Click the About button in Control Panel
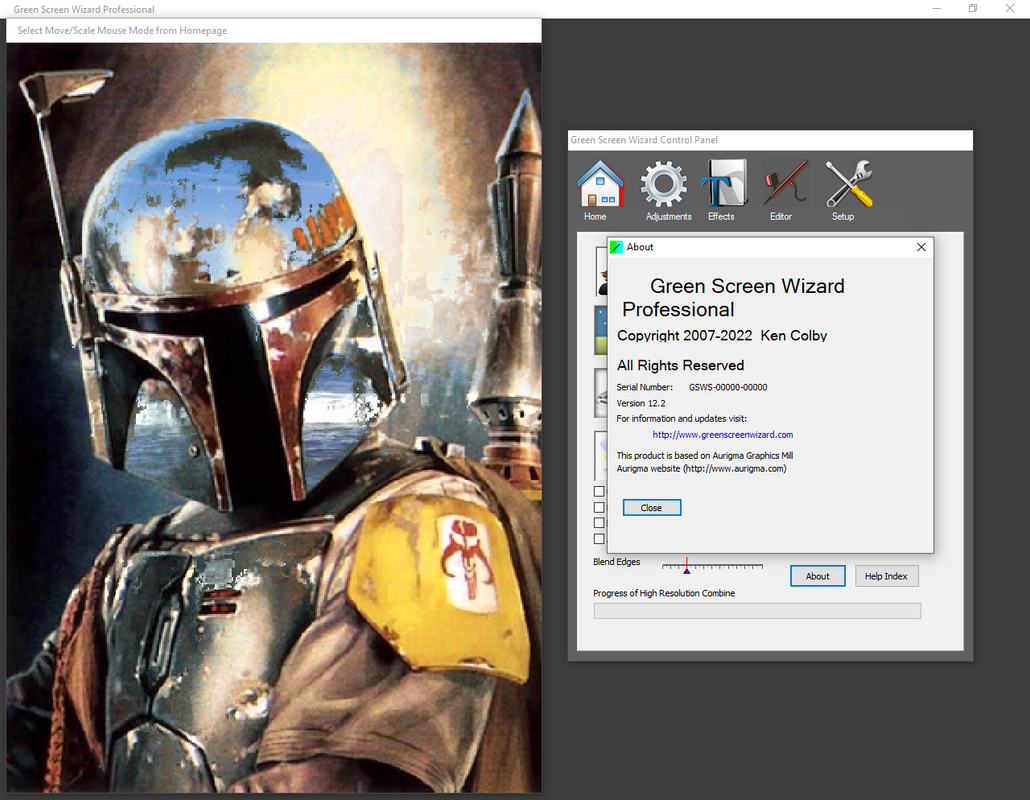The height and width of the screenshot is (800, 1030). click(x=817, y=576)
